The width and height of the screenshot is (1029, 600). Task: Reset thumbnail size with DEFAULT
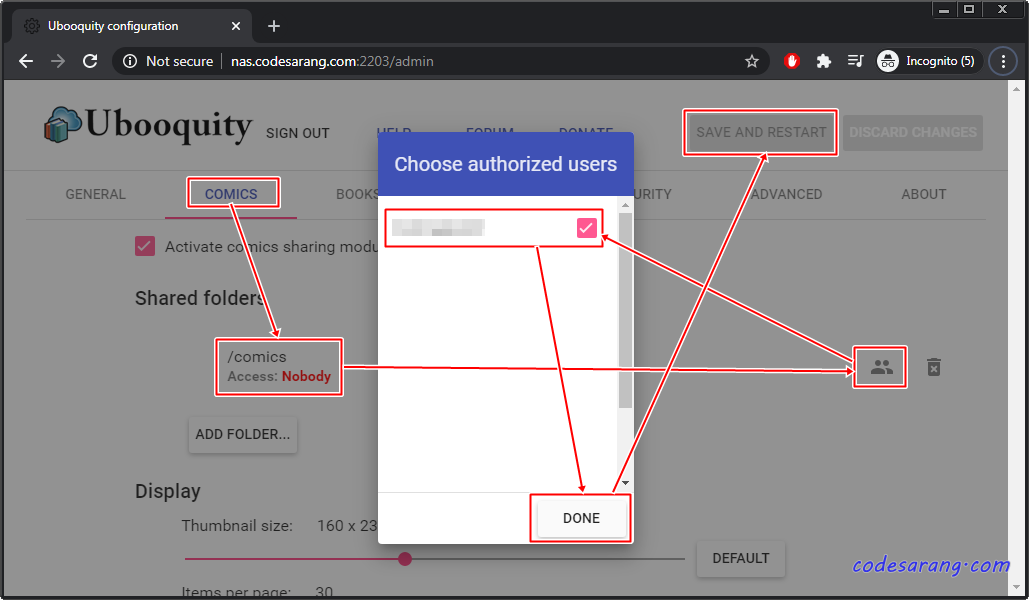740,558
